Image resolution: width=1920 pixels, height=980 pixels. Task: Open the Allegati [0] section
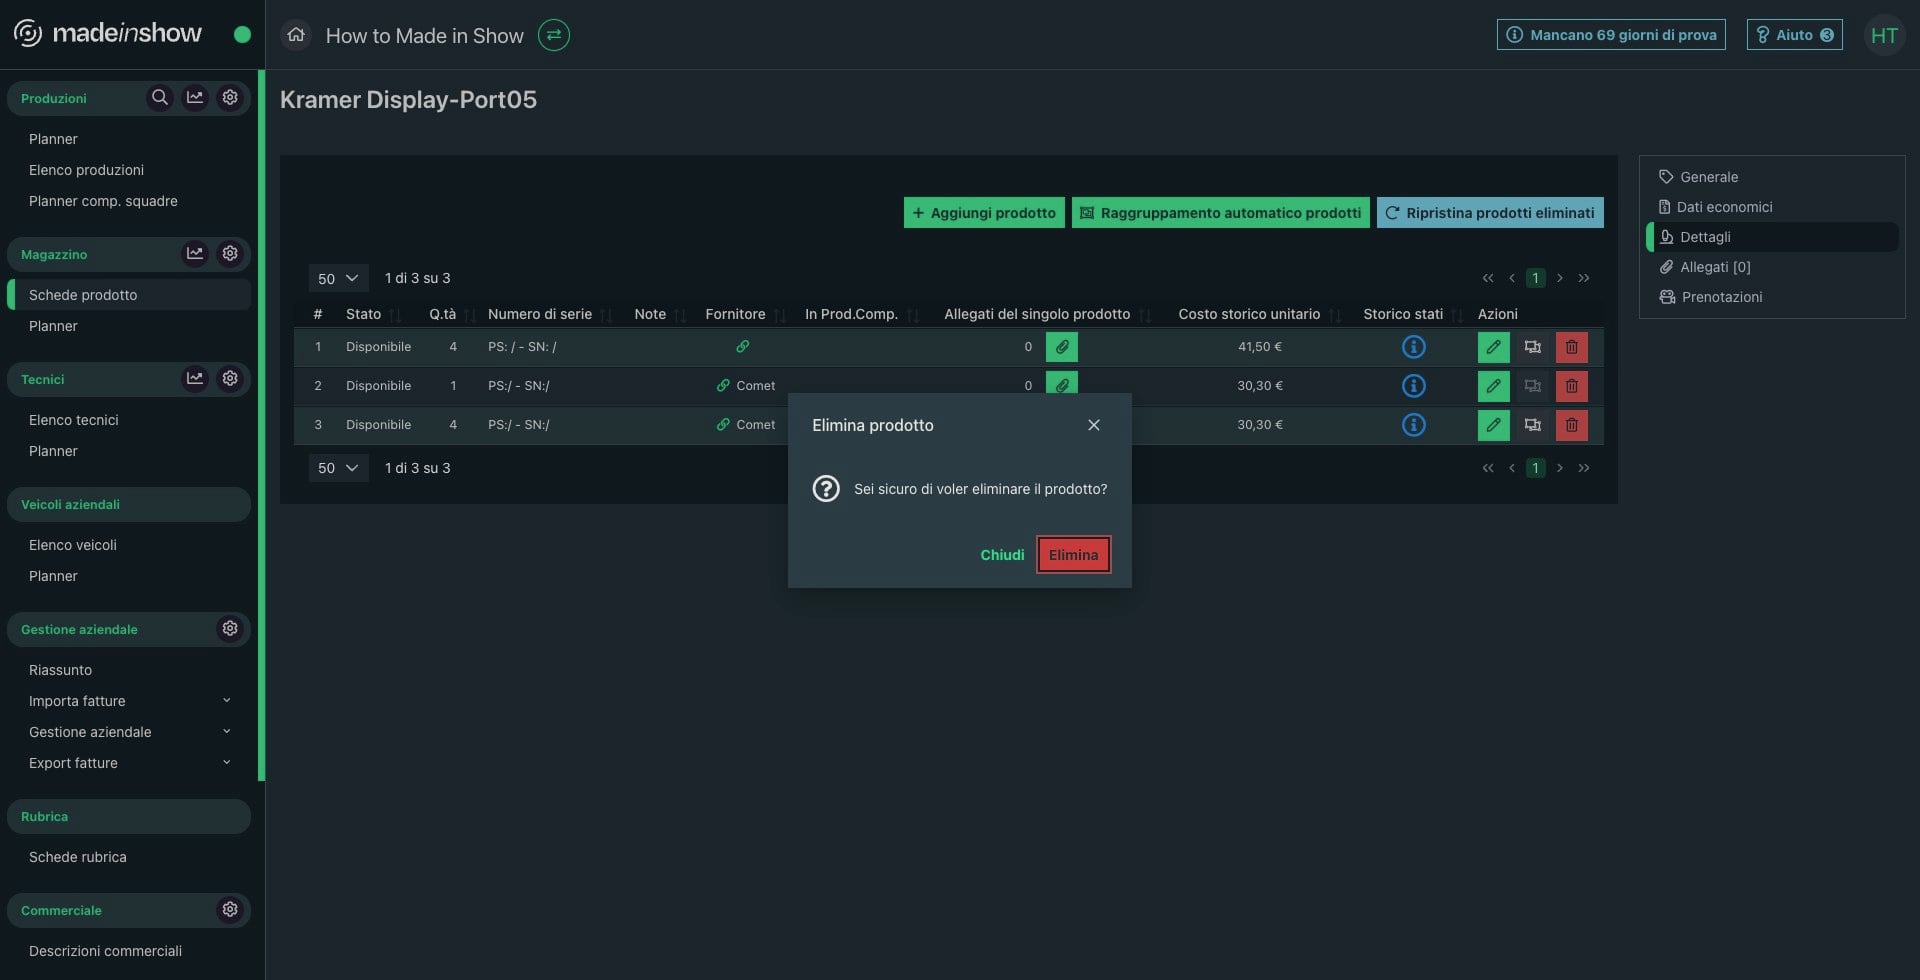point(1772,267)
